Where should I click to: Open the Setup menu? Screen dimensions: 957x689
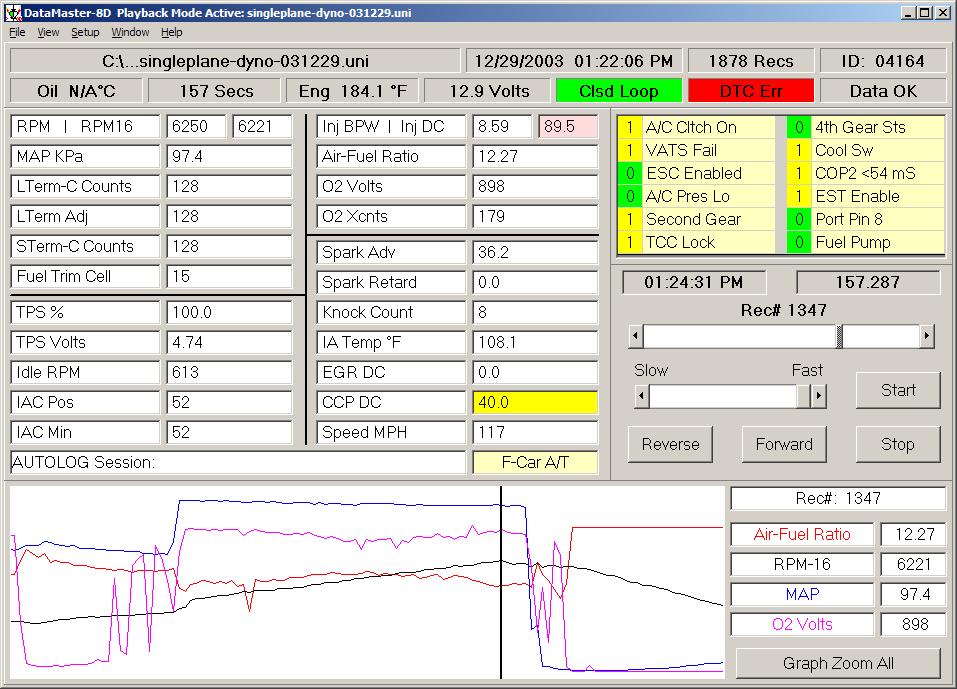(85, 32)
